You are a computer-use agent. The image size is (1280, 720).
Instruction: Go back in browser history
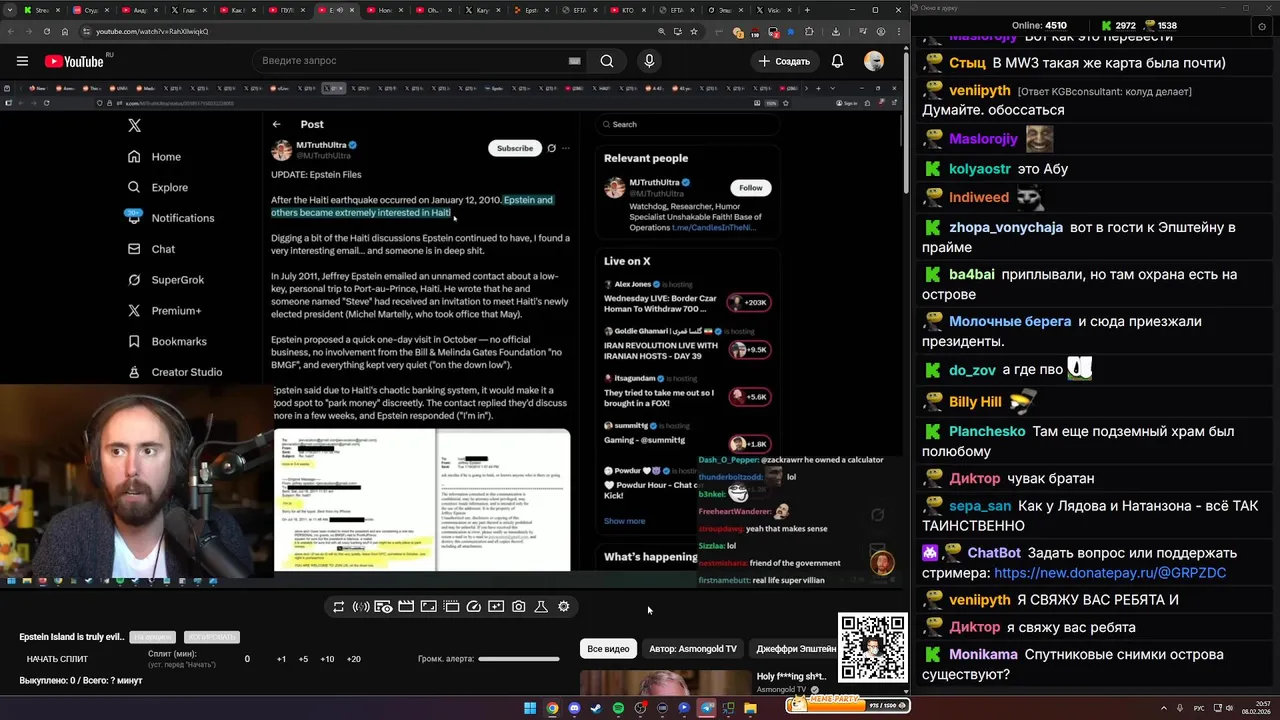[x=10, y=31]
